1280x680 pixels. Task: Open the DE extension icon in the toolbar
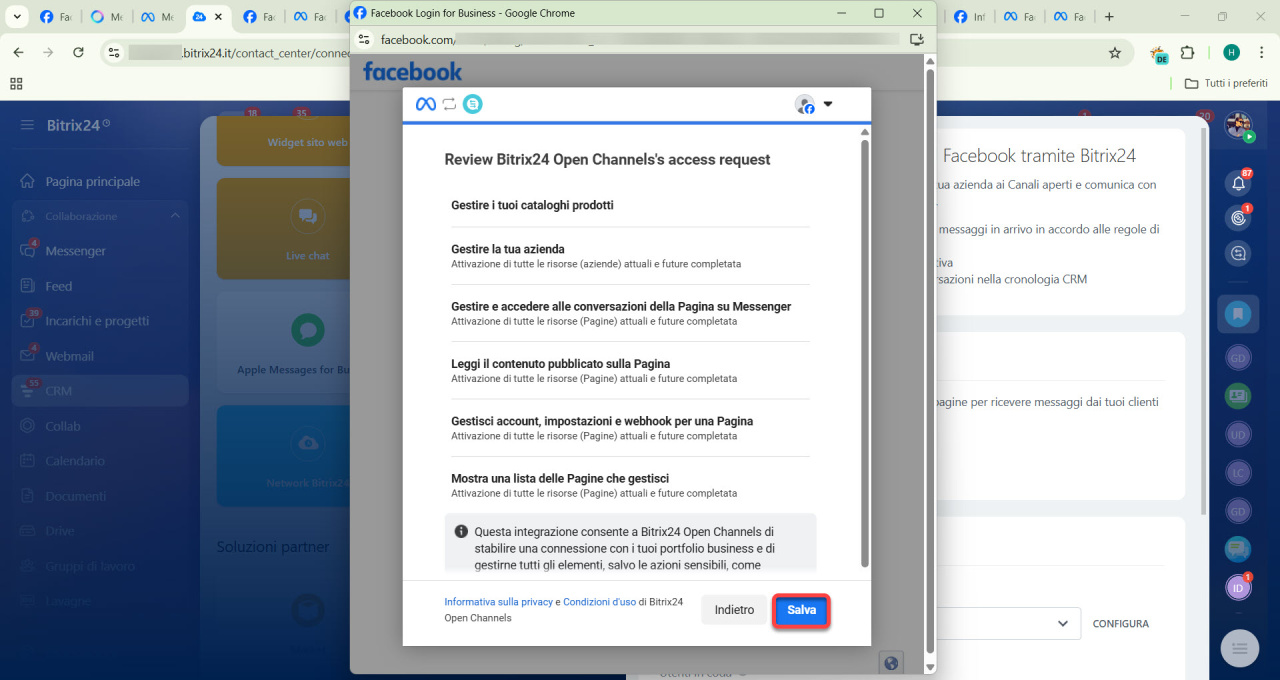click(x=1159, y=54)
